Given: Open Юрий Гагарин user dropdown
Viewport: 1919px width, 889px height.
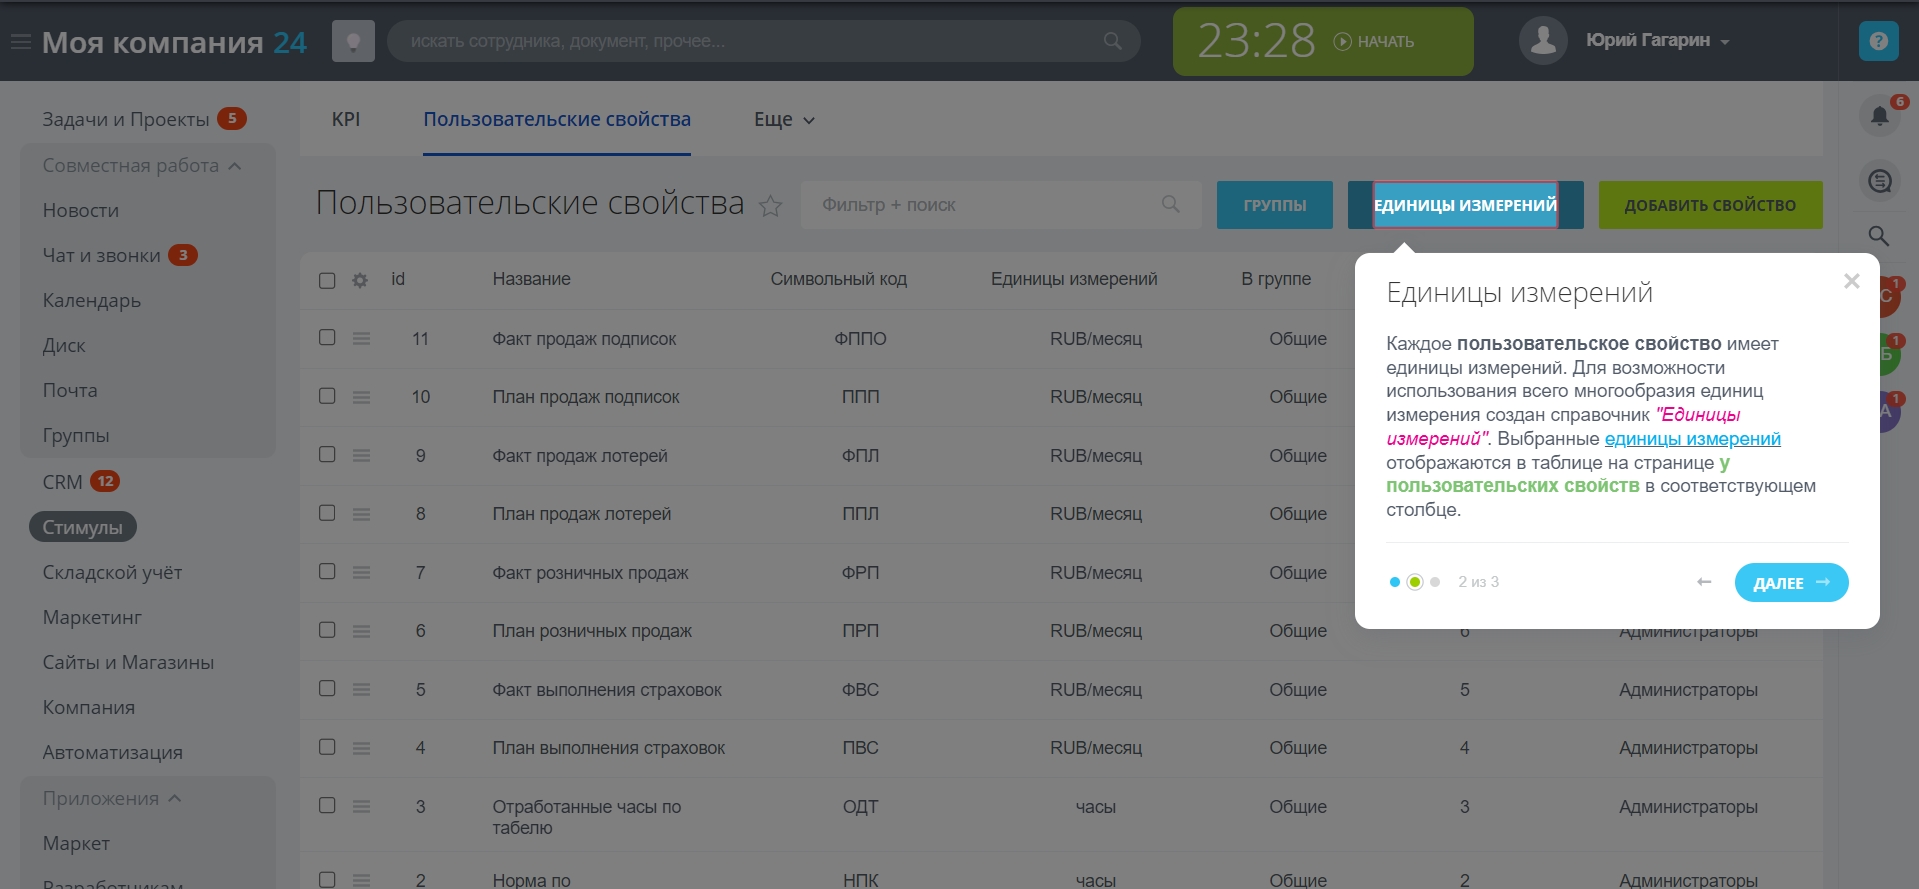Looking at the screenshot, I should (x=1725, y=42).
